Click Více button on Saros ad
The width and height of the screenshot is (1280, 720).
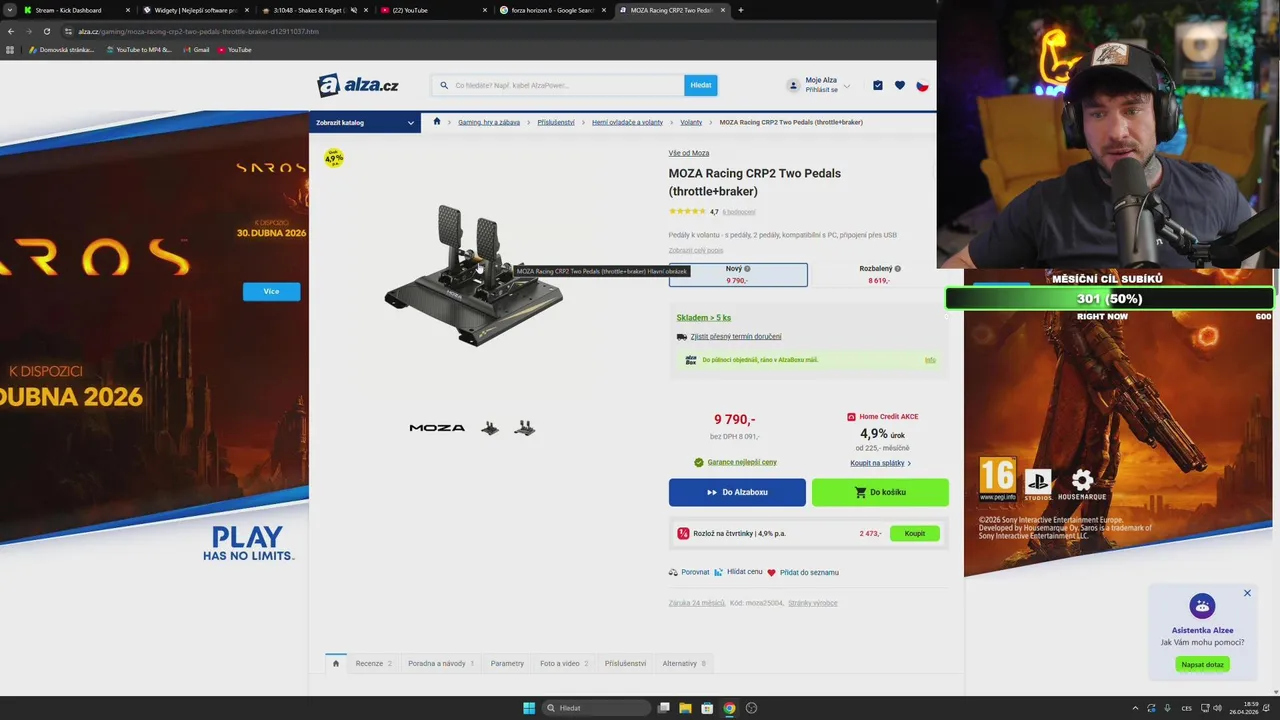271,291
